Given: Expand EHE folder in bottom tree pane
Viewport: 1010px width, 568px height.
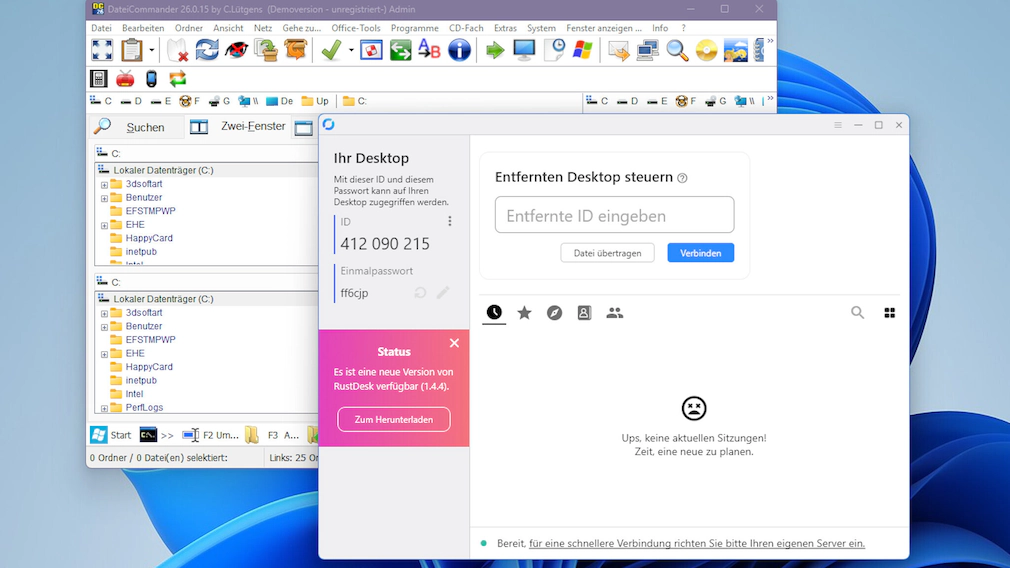Looking at the screenshot, I should pos(104,354).
